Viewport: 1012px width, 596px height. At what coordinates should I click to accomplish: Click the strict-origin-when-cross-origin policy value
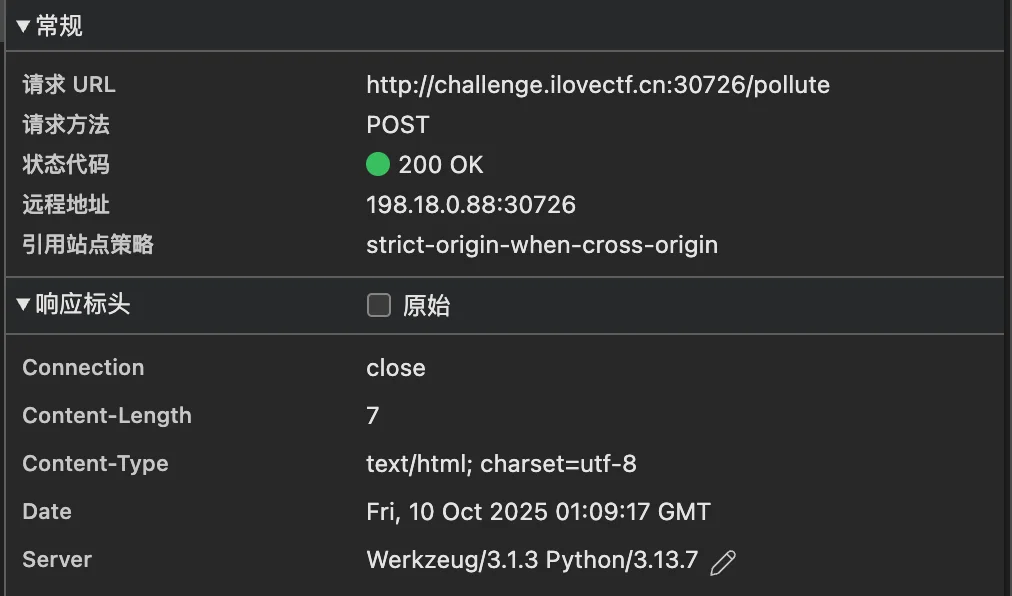point(542,245)
